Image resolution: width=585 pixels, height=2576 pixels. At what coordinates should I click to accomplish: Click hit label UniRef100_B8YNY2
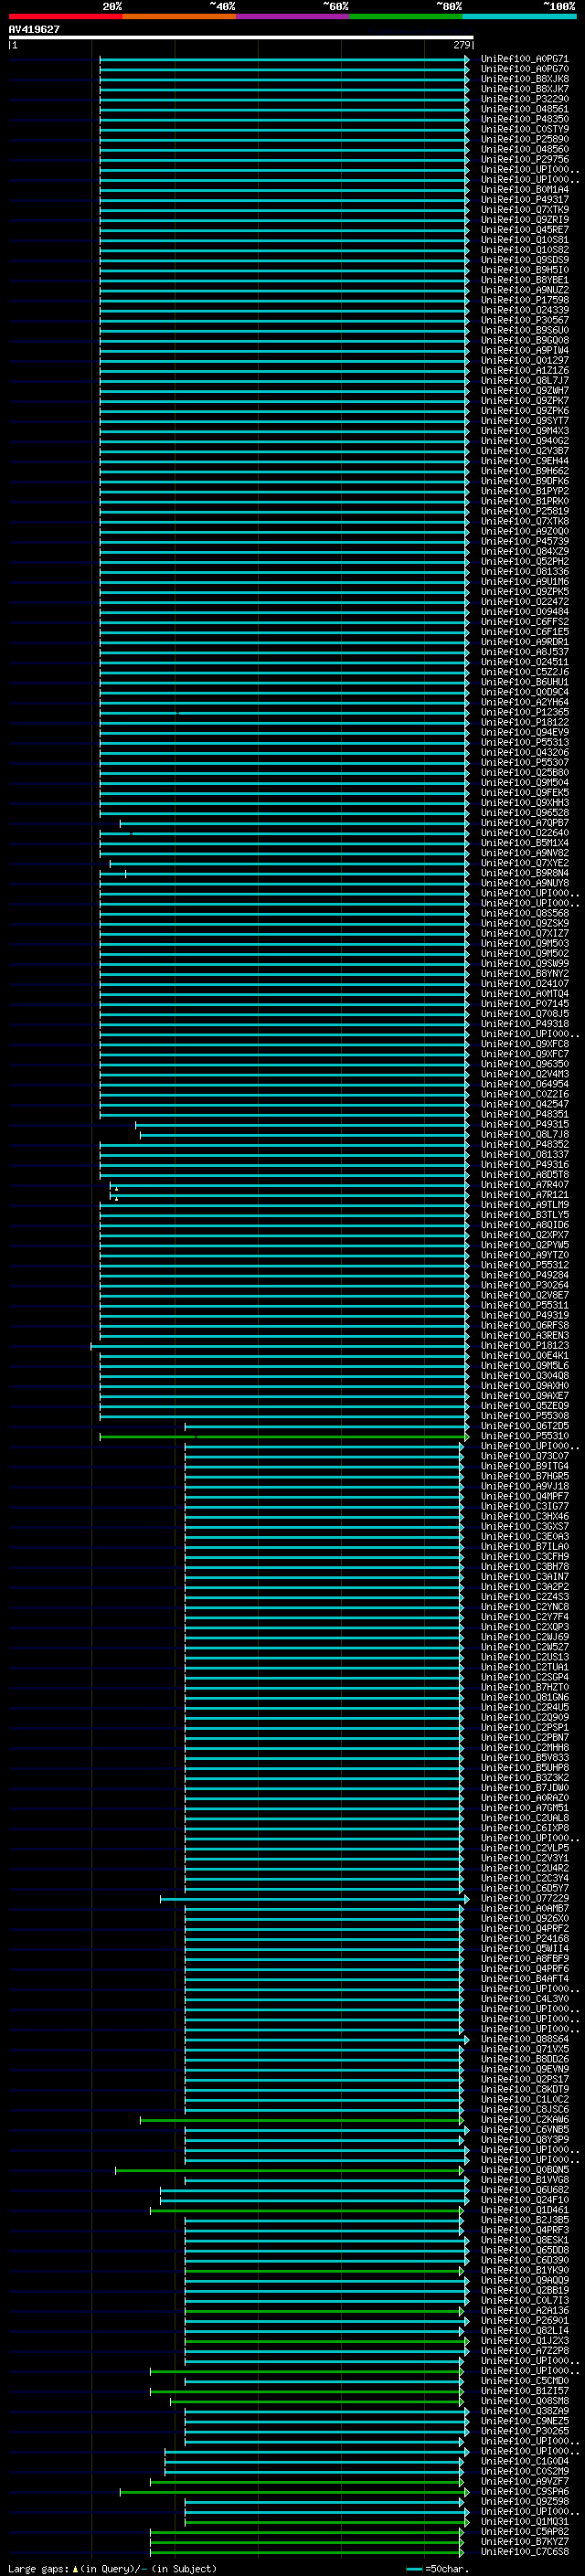pyautogui.click(x=524, y=973)
